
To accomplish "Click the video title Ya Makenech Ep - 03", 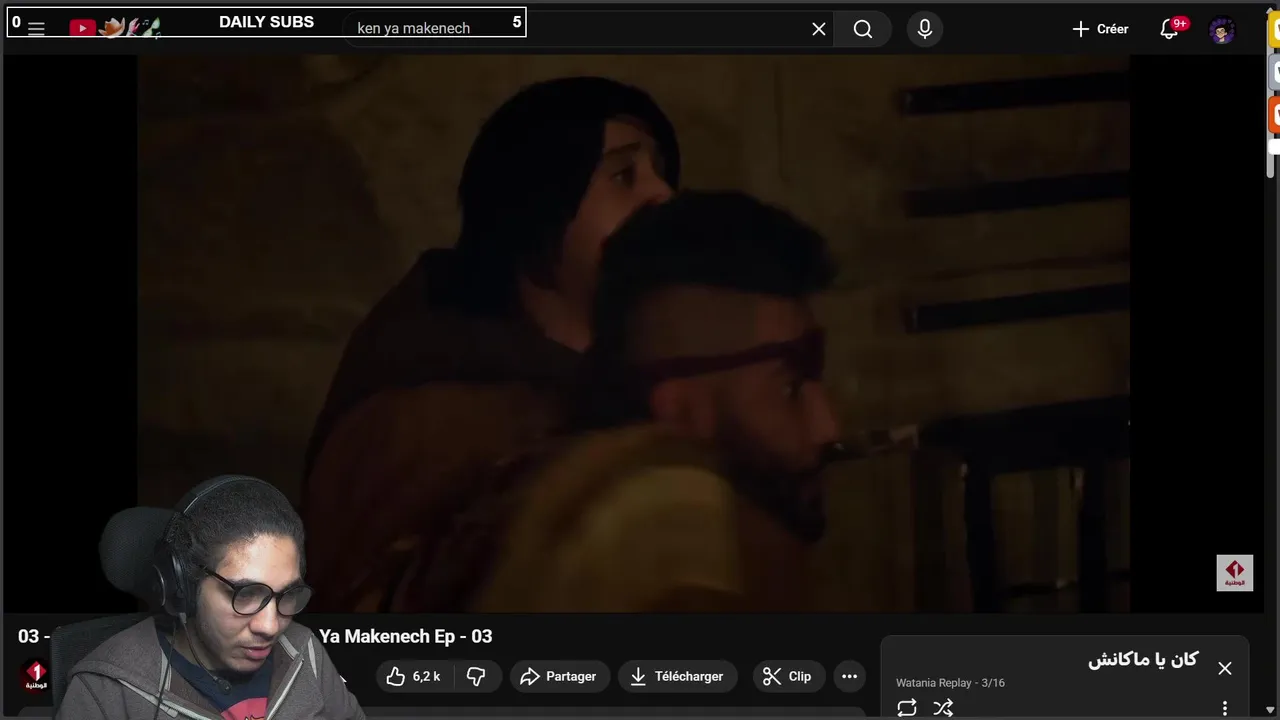I will pos(405,636).
